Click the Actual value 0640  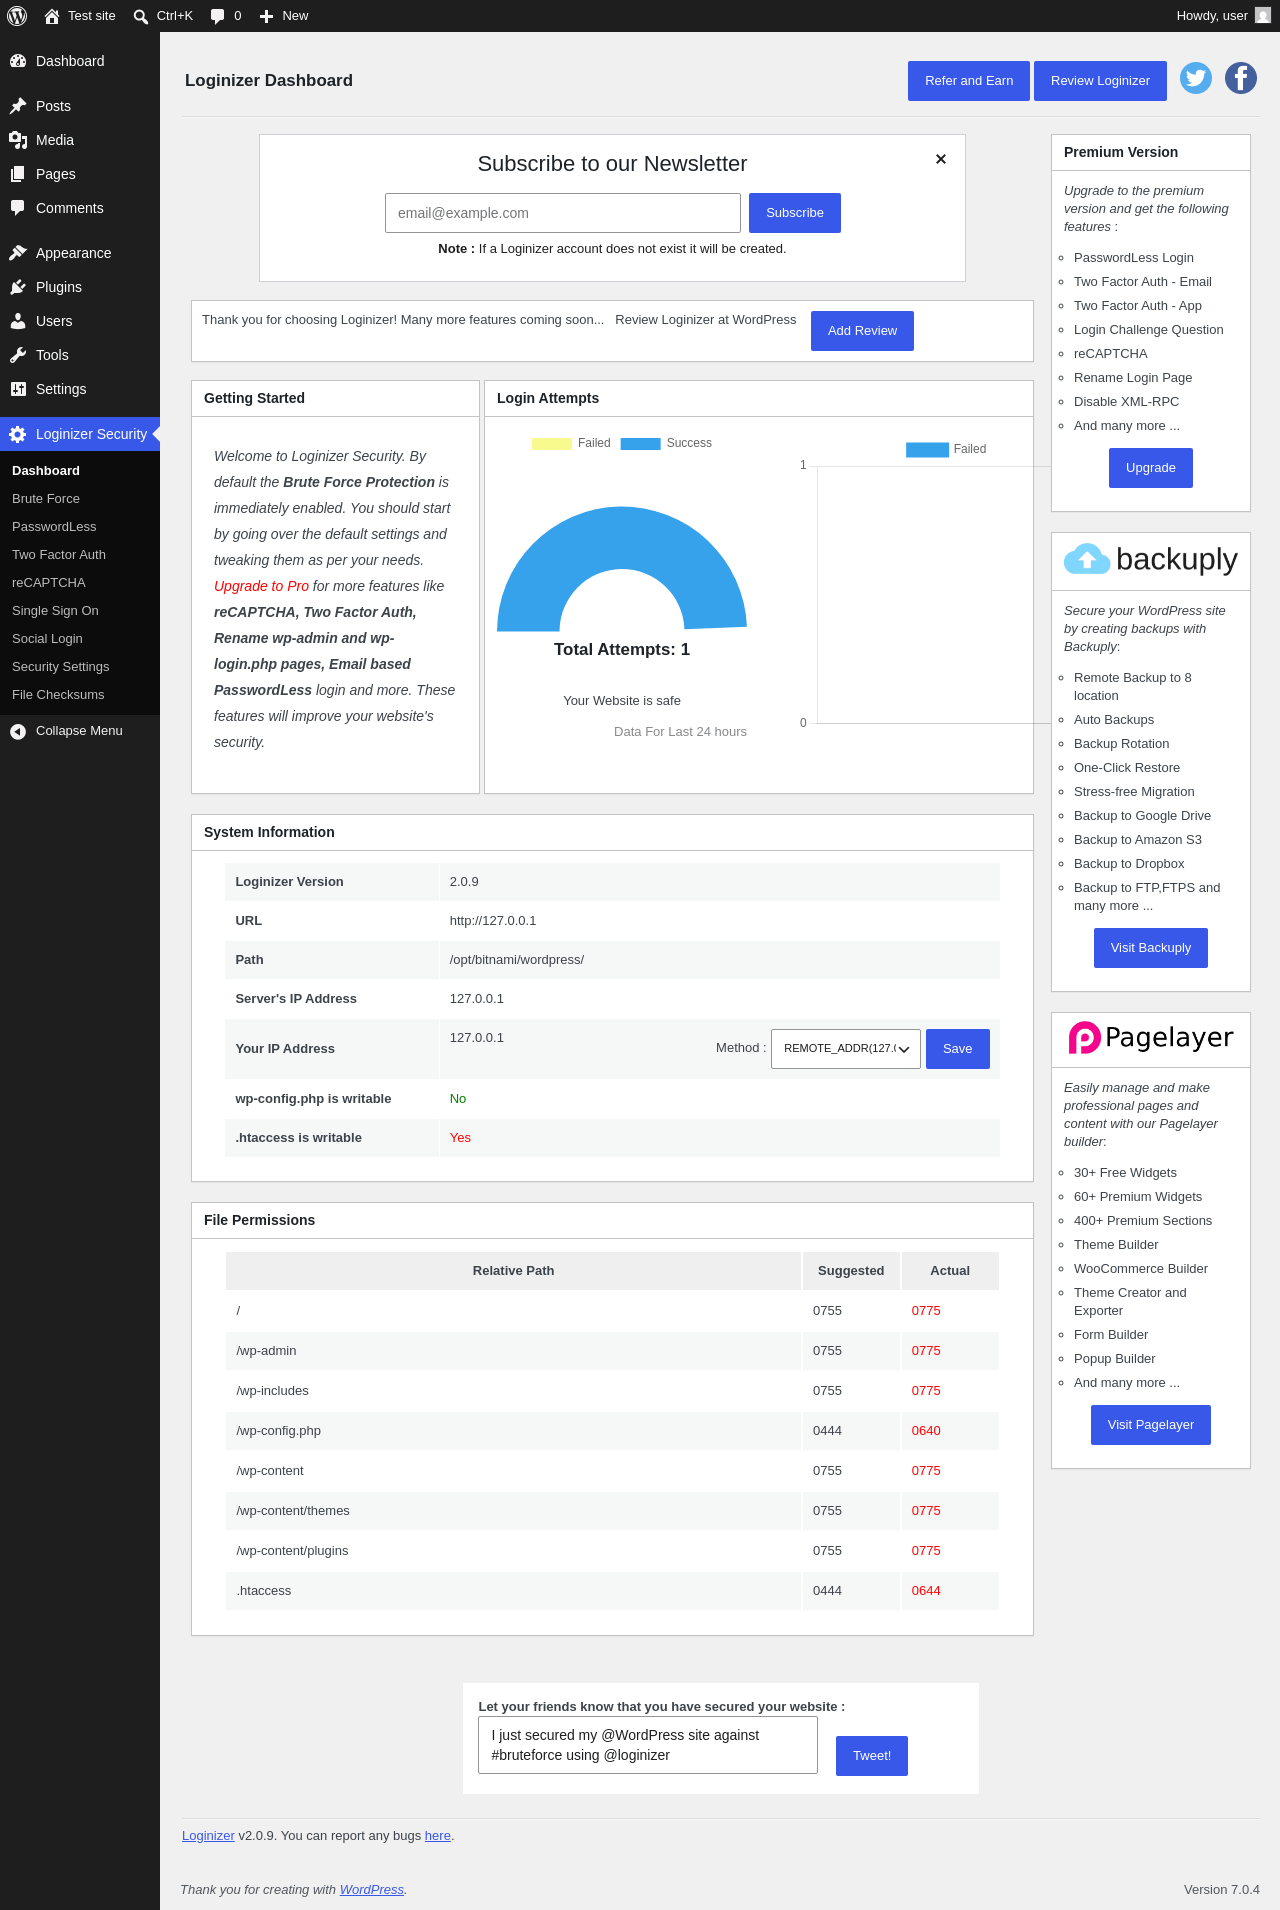click(x=926, y=1431)
